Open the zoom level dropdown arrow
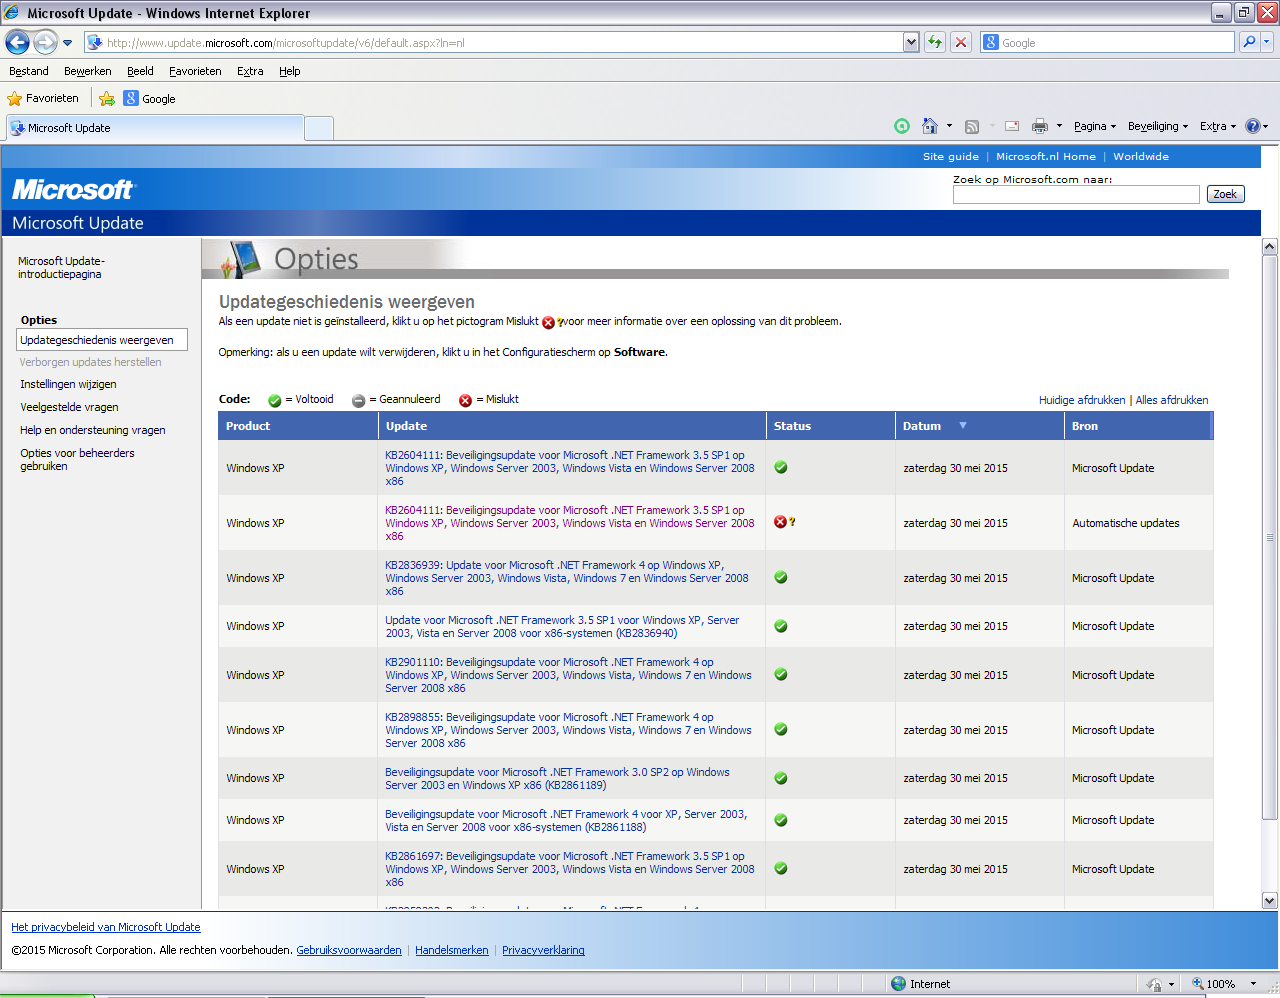This screenshot has width=1280, height=998. (x=1253, y=984)
